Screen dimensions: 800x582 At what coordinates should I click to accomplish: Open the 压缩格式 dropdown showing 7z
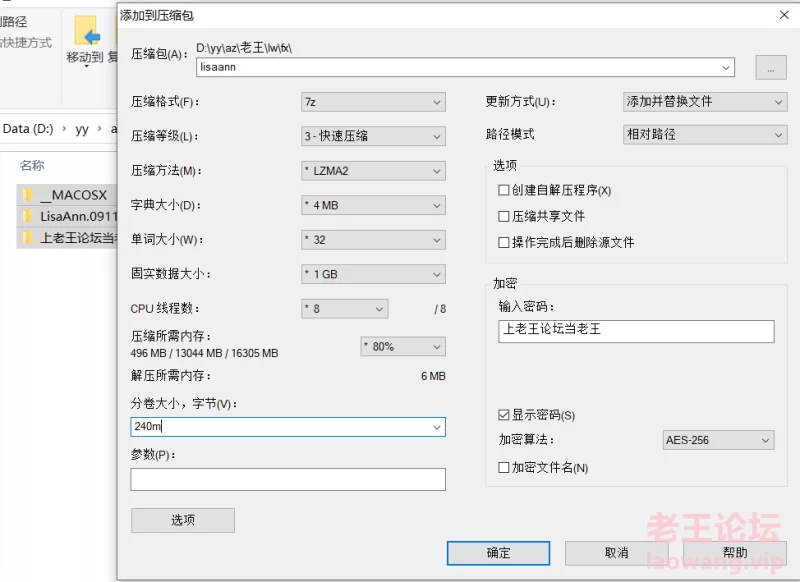click(373, 102)
